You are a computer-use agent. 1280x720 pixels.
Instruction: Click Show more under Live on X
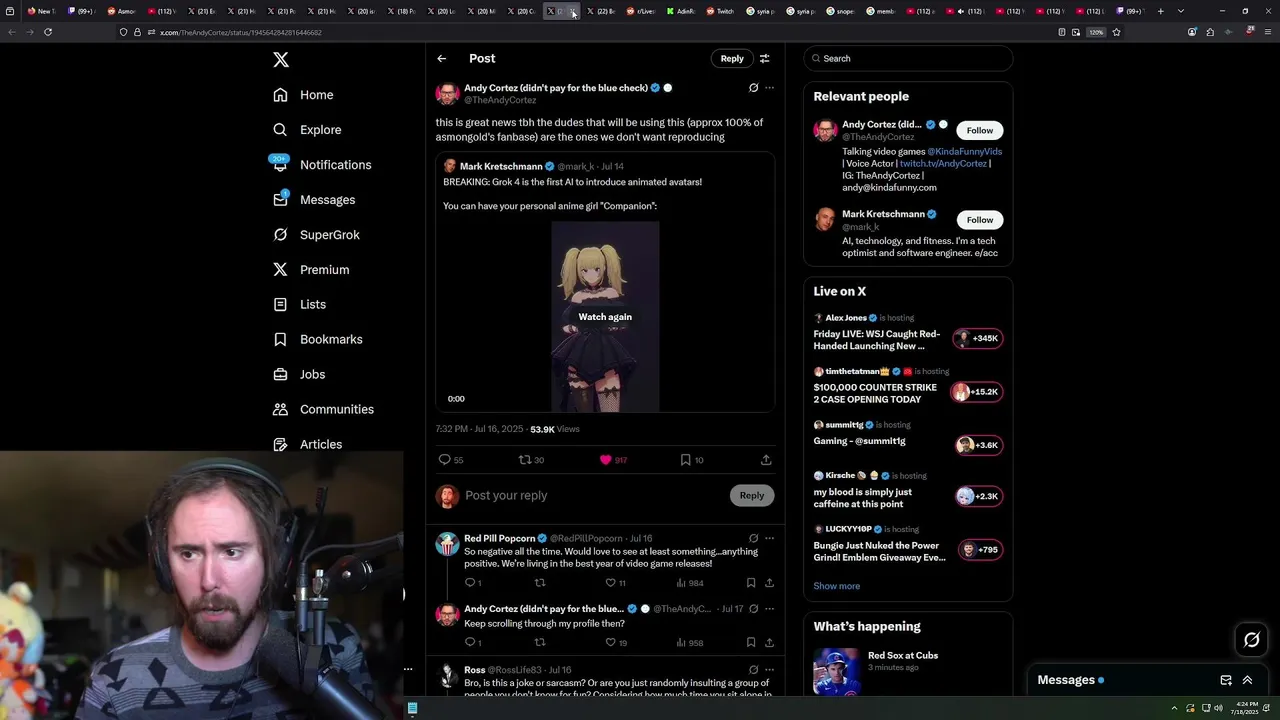[836, 586]
